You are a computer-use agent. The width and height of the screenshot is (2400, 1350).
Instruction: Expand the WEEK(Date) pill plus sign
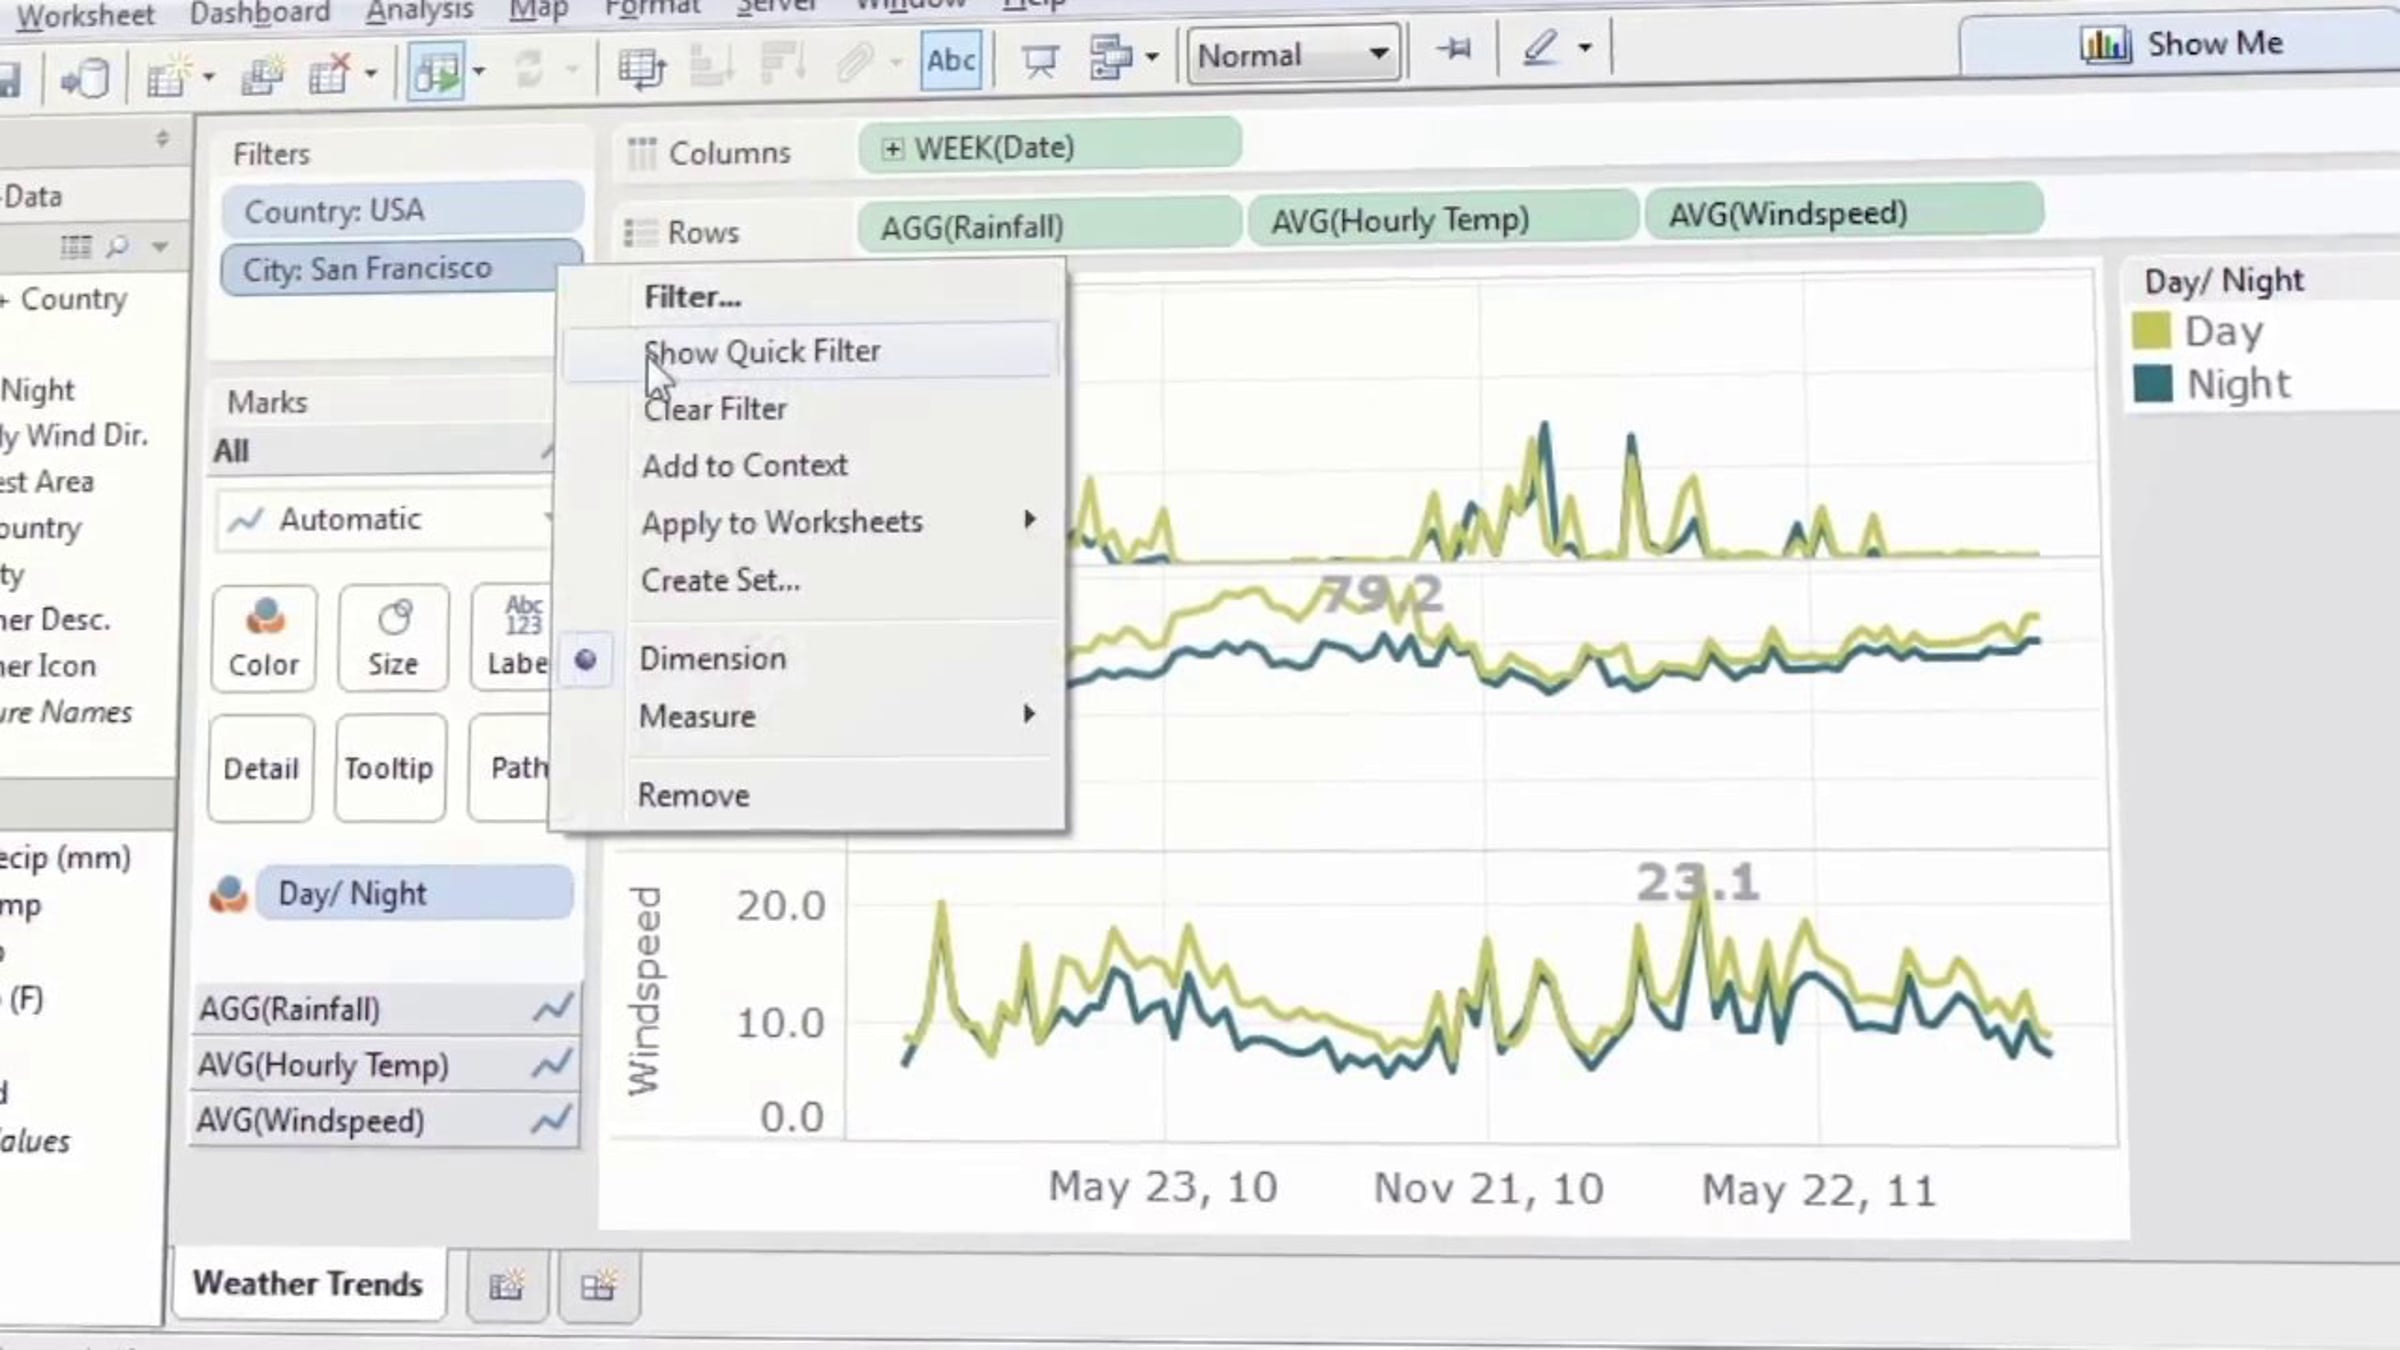pos(892,148)
